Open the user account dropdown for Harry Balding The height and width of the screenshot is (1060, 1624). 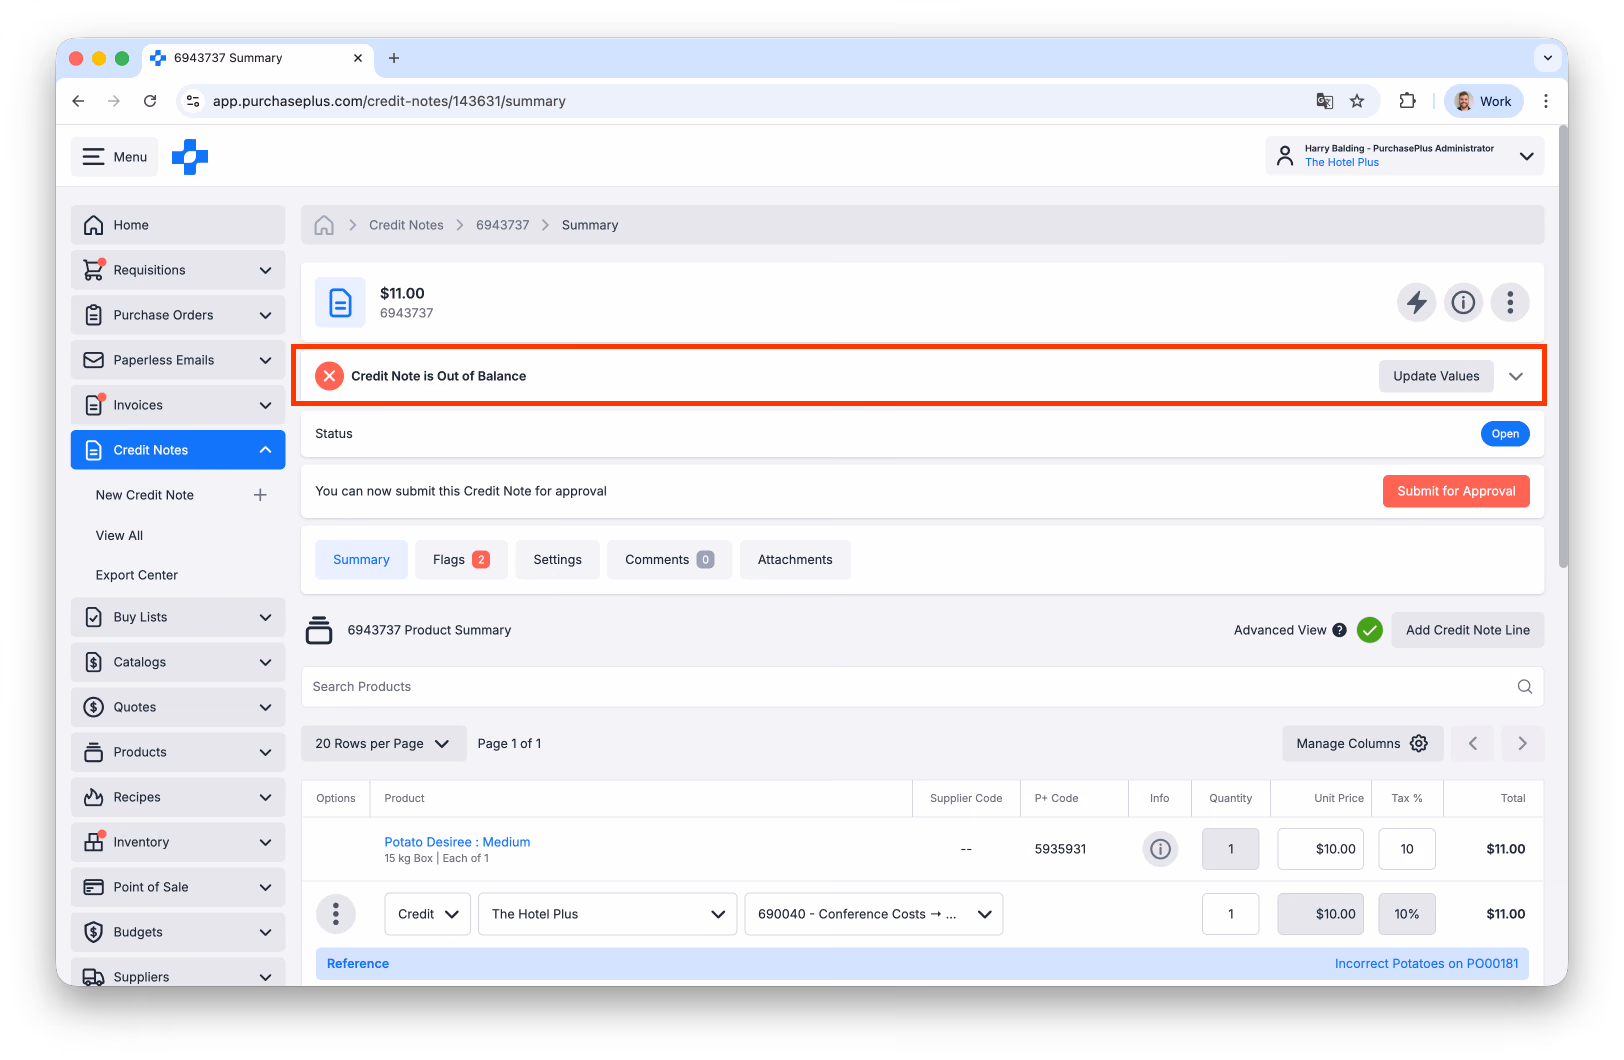pyautogui.click(x=1405, y=156)
